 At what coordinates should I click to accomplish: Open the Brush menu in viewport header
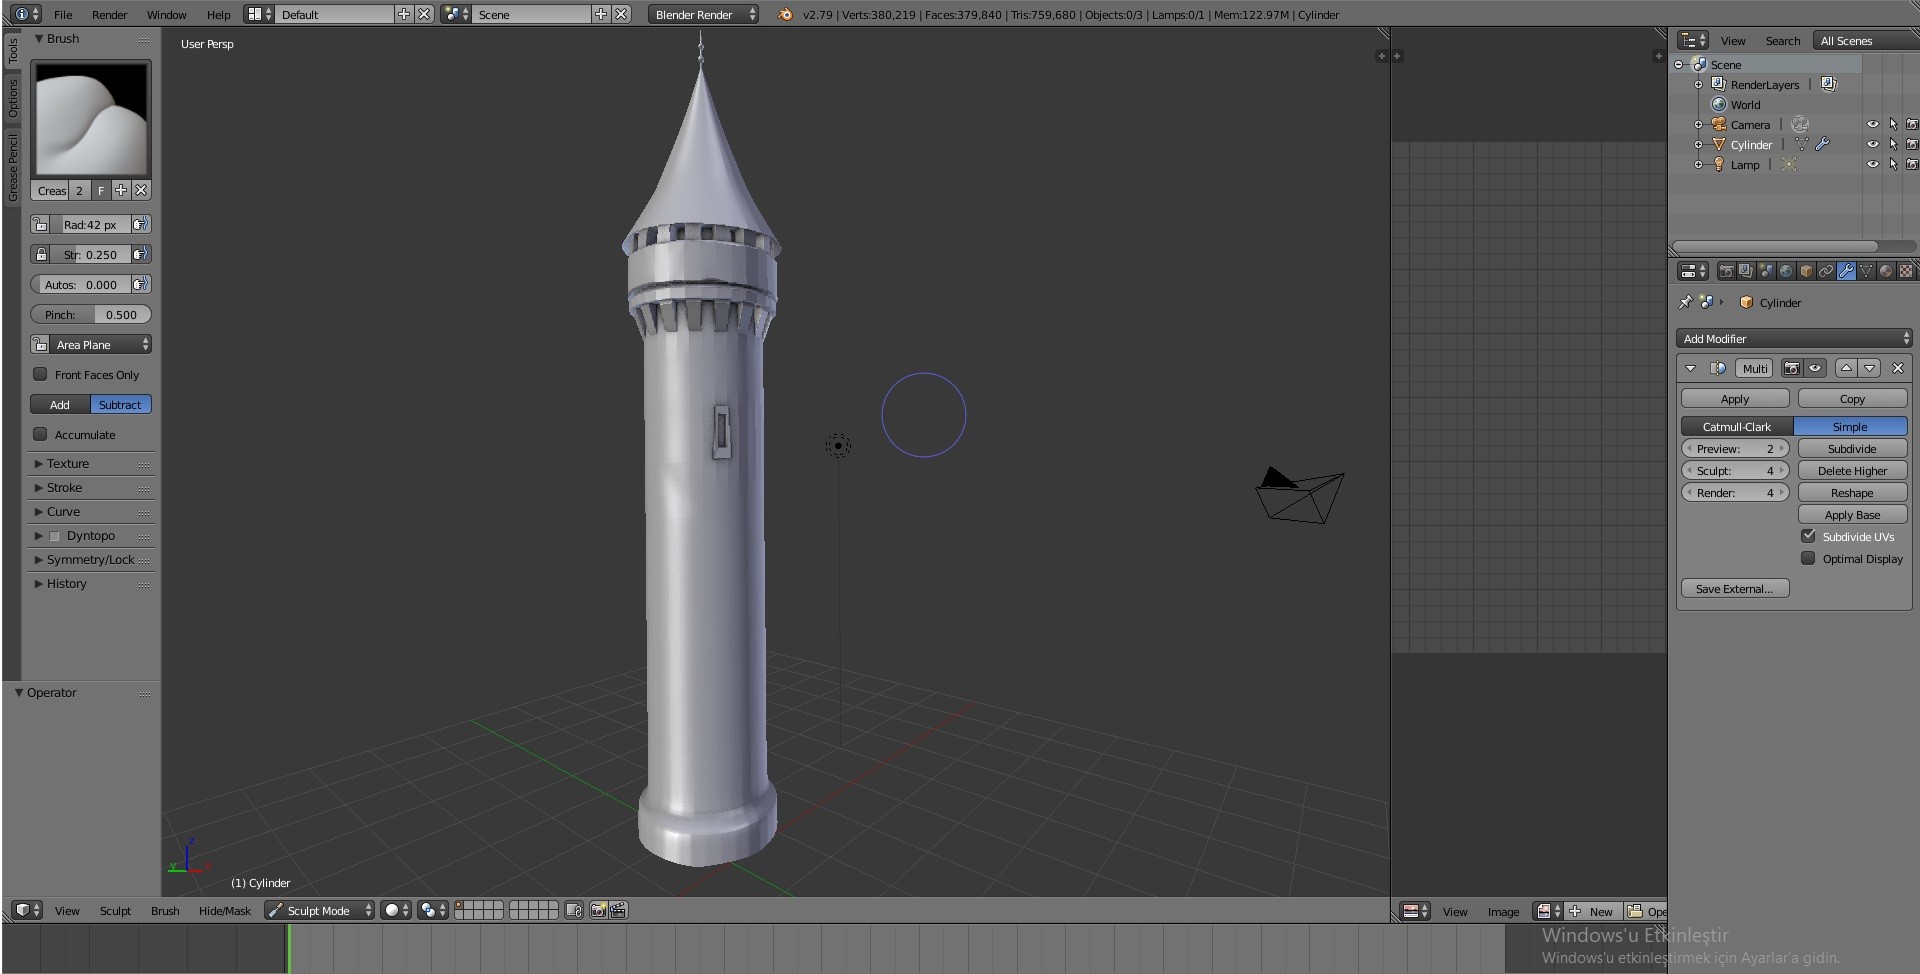point(165,910)
